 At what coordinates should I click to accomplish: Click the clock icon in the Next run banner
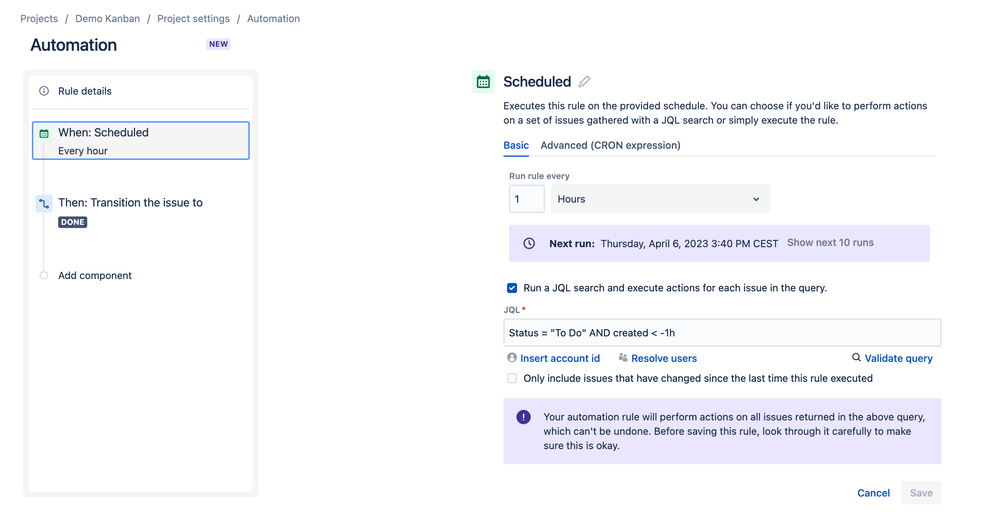[x=529, y=243]
